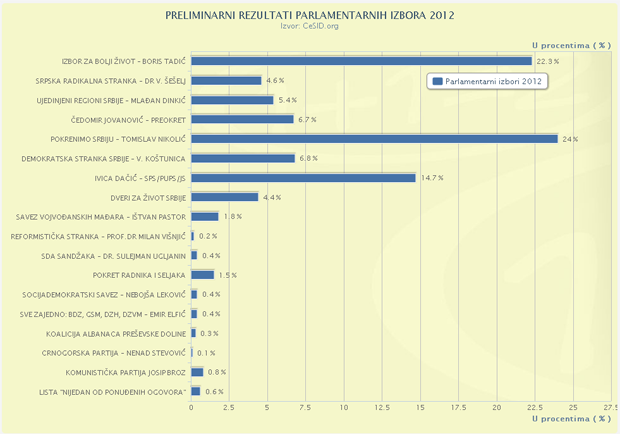Click the 1.5 % value label
Viewport: 620px width, 434px height.
(x=228, y=275)
